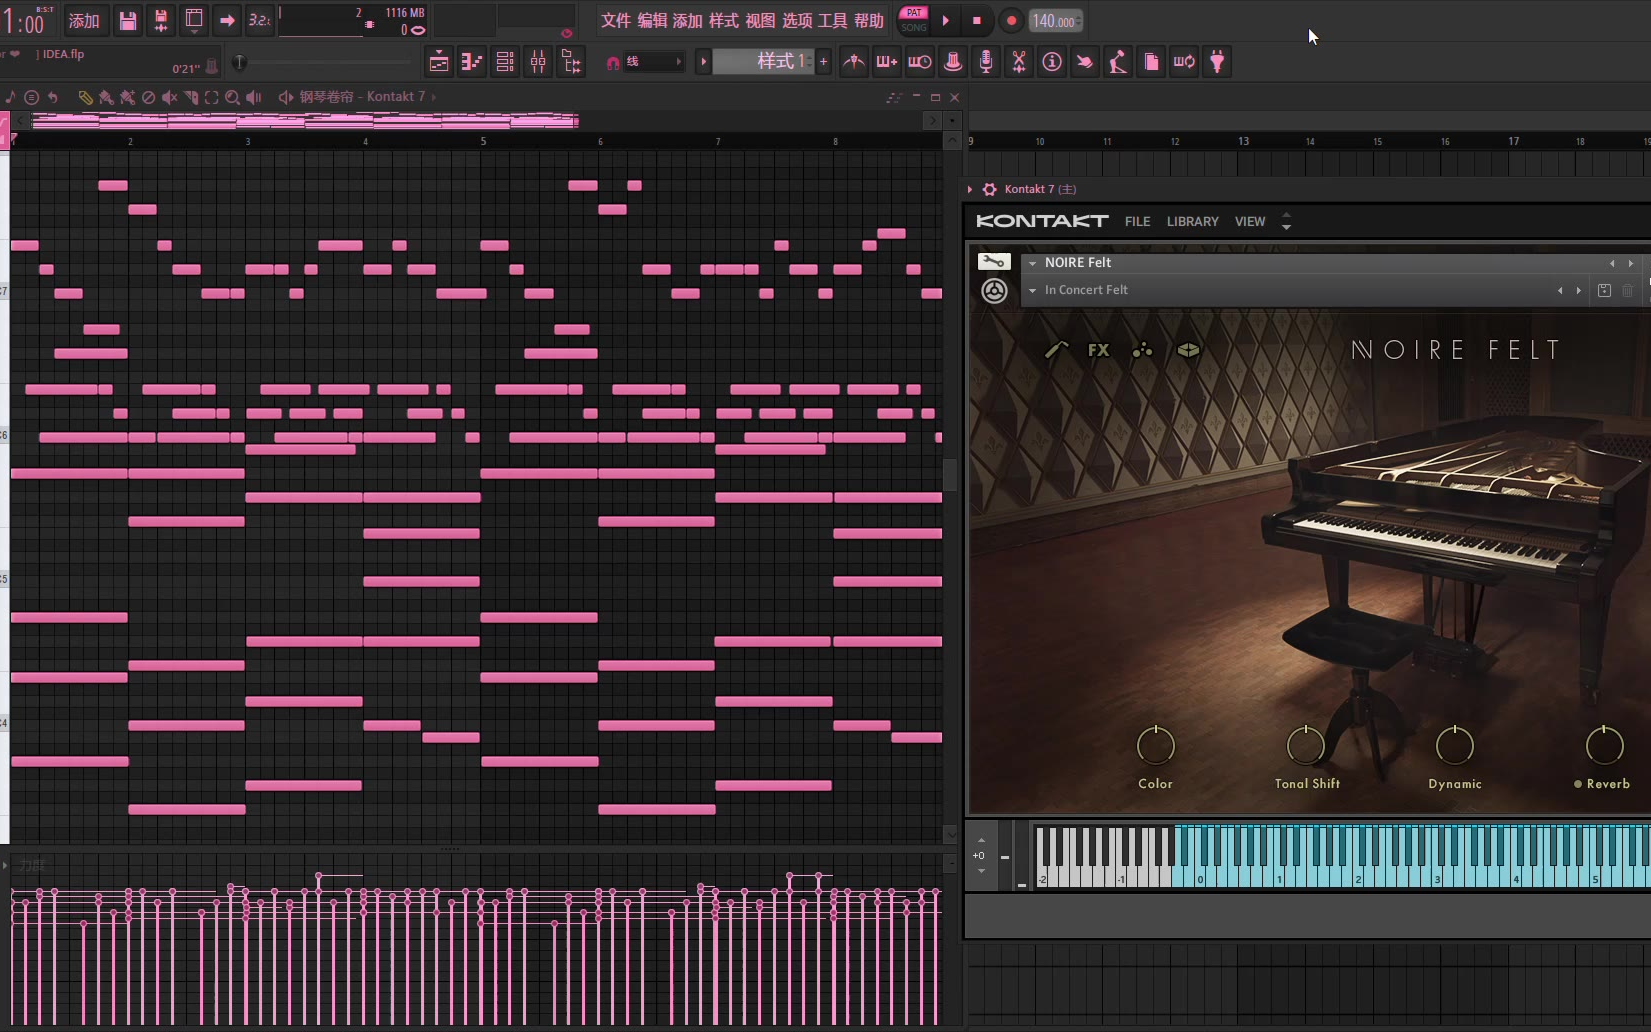The height and width of the screenshot is (1032, 1651).
Task: Click the Tonal Shift knob
Action: click(1305, 745)
